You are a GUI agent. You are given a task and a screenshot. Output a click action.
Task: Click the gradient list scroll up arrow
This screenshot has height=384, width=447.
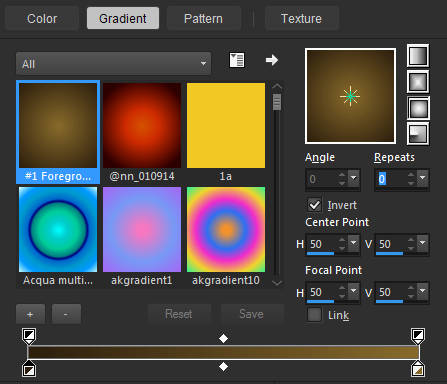click(x=277, y=87)
